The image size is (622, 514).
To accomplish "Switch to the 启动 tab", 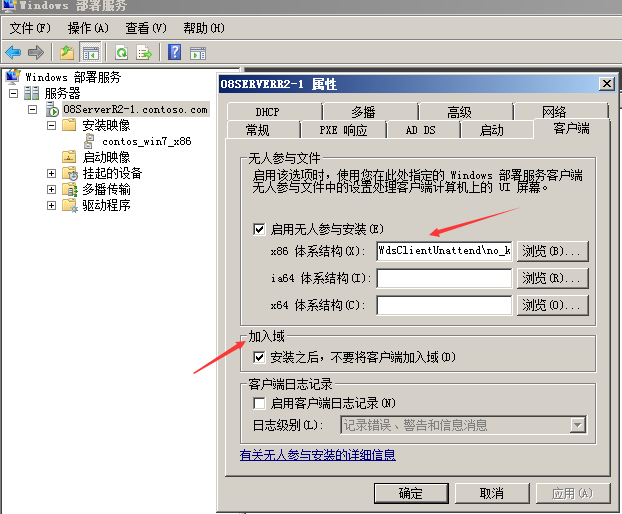I will (497, 130).
